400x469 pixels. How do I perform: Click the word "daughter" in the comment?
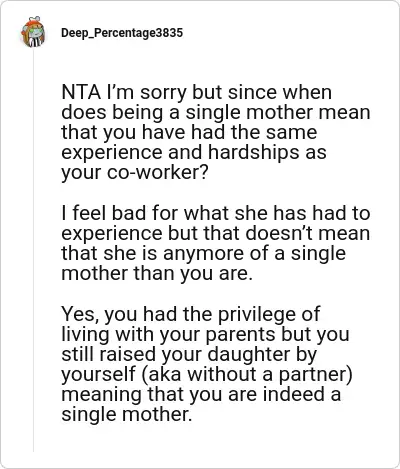249,354
